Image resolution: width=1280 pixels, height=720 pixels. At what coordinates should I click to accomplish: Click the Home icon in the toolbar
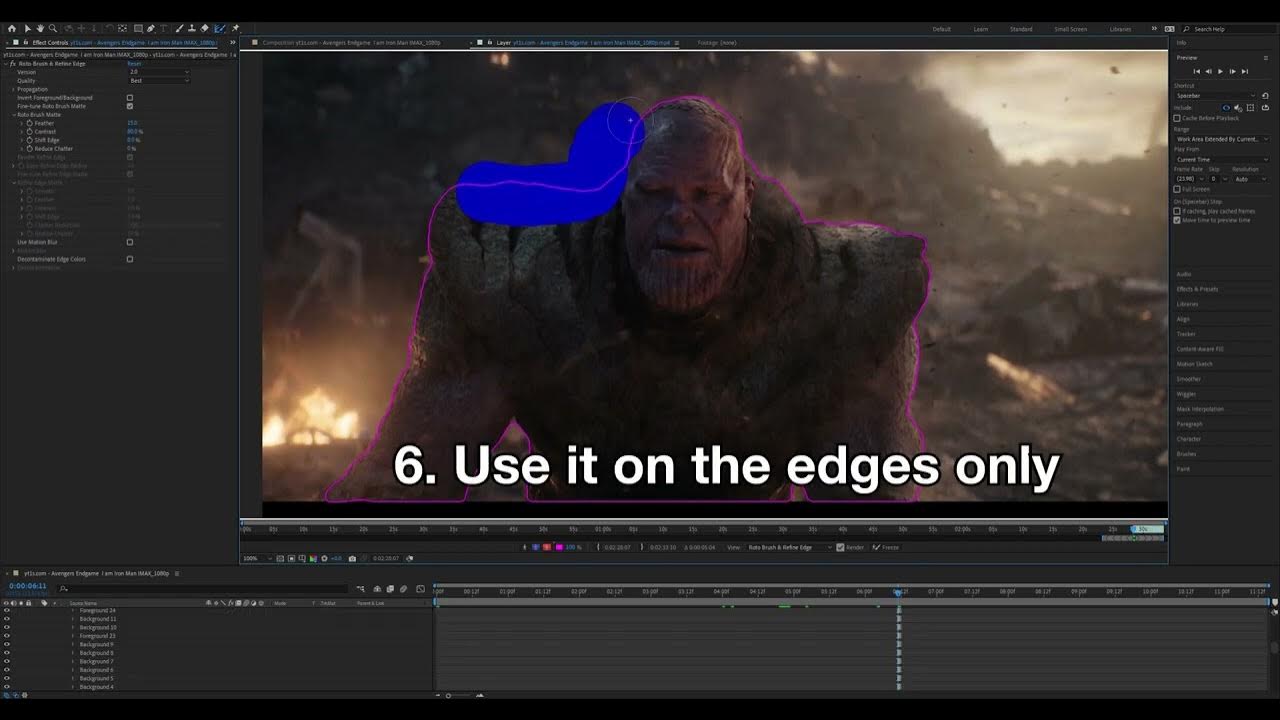click(12, 29)
